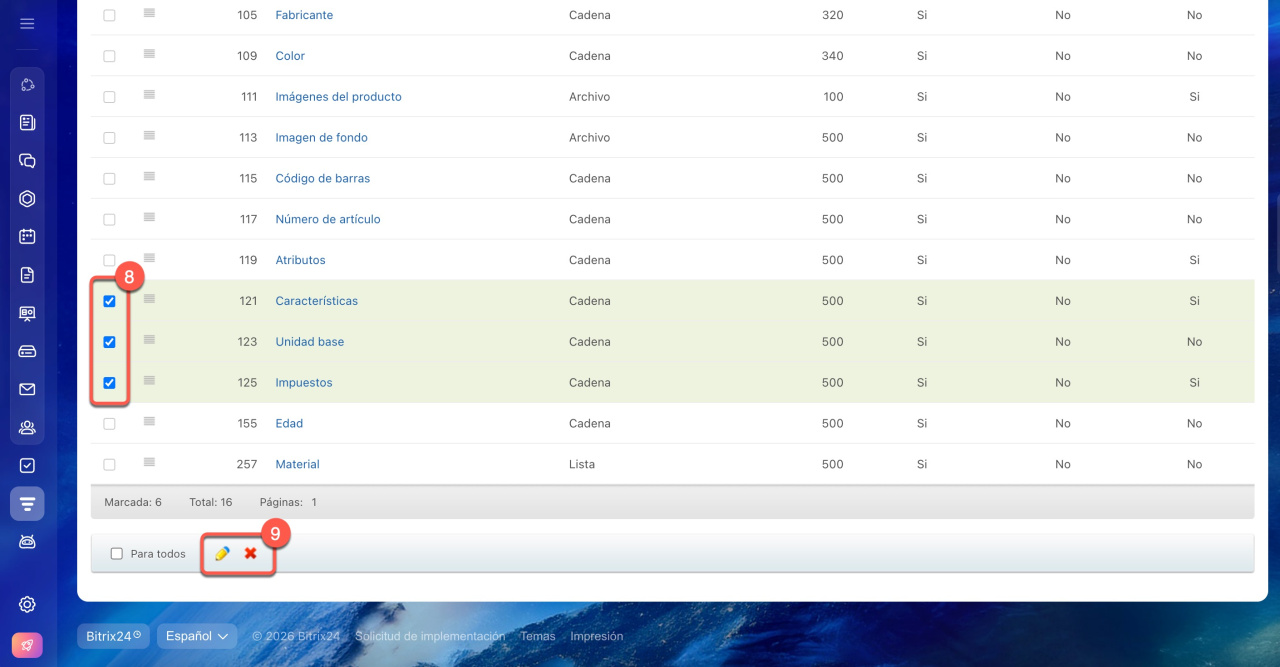Open the settings gear in the sidebar
The height and width of the screenshot is (667, 1280).
[27, 604]
